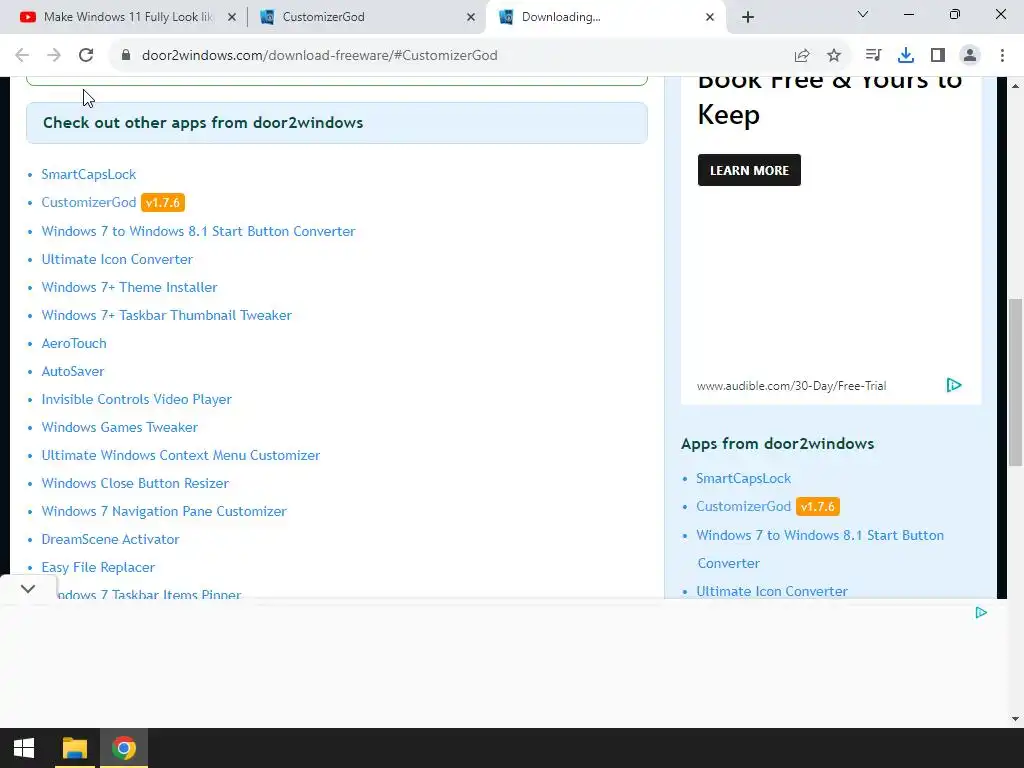Viewport: 1024px width, 768px height.
Task: View site info via the padlock icon
Action: (126, 55)
